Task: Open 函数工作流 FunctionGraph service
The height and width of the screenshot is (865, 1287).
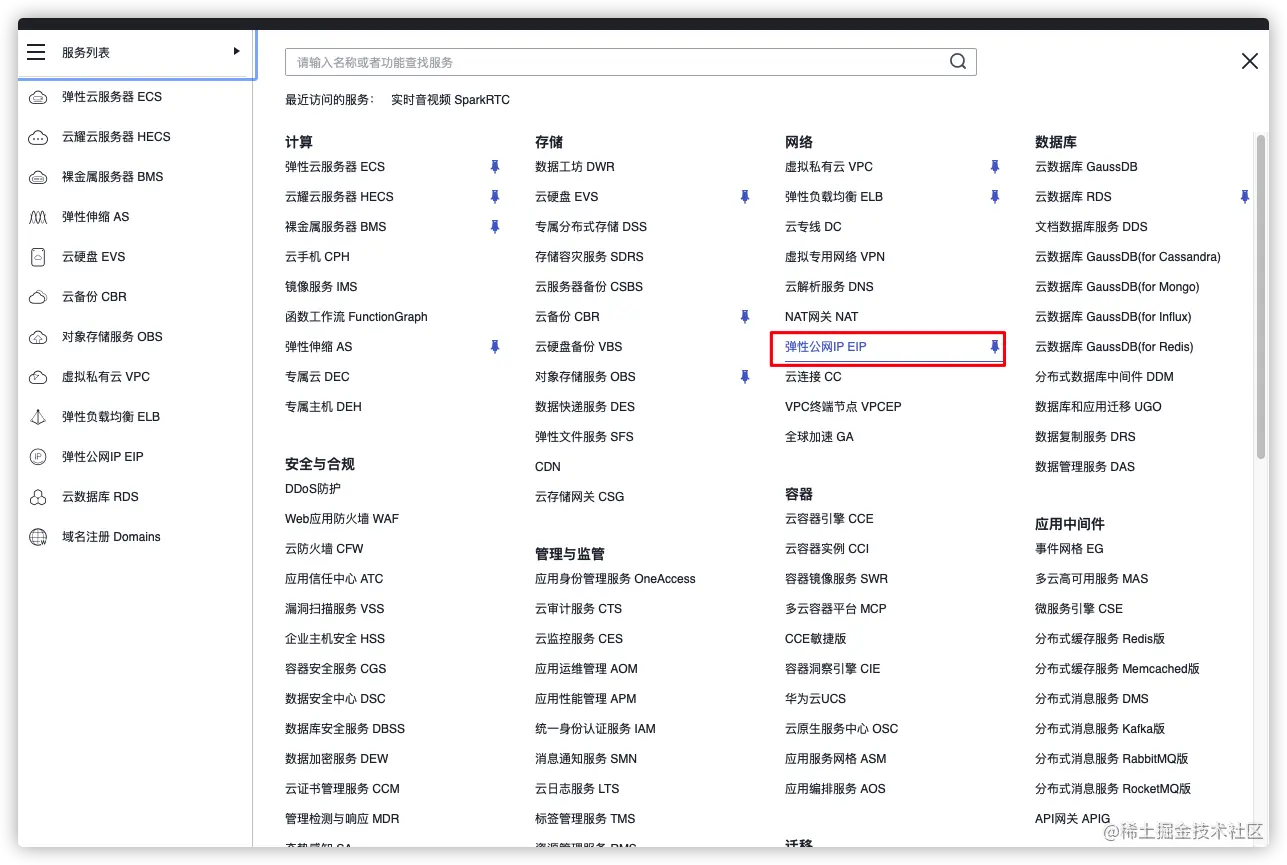Action: (x=356, y=317)
